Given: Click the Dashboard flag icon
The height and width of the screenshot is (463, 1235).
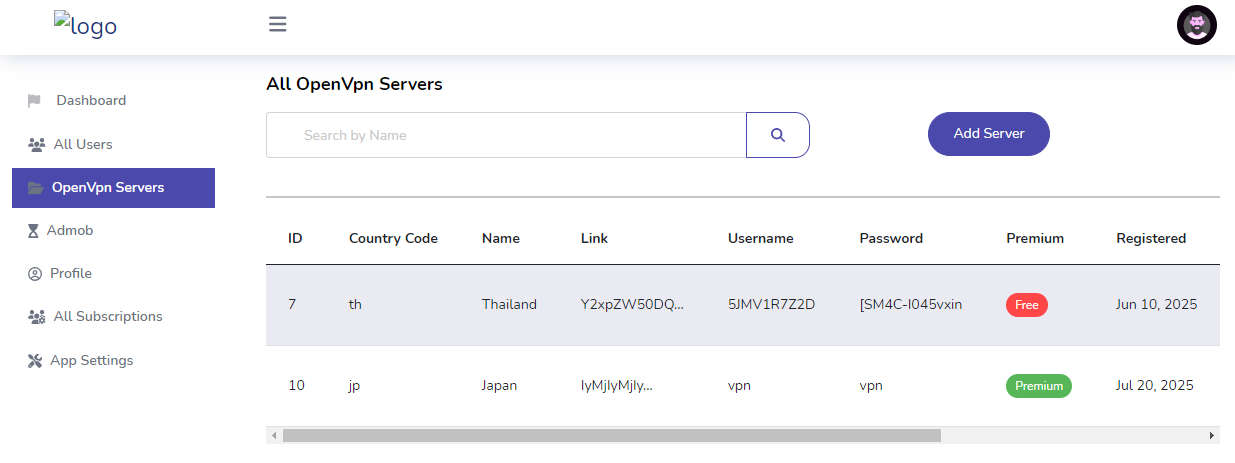Looking at the screenshot, I should coord(34,101).
